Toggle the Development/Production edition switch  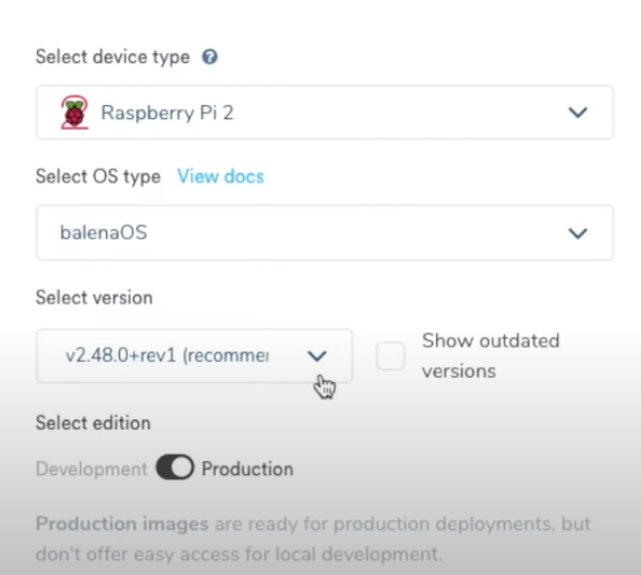point(174,469)
